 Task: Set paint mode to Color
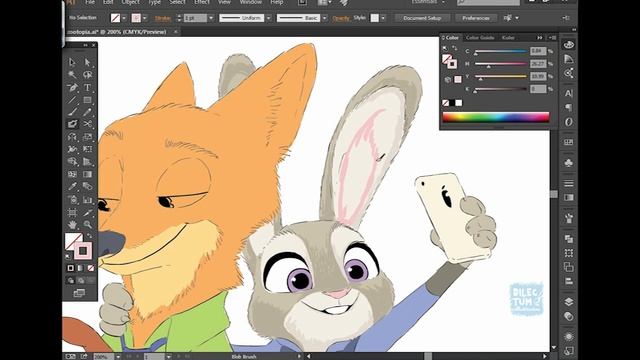(x=71, y=268)
